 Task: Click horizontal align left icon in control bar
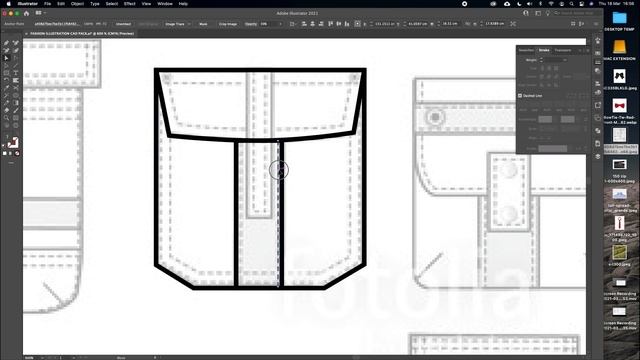click(x=304, y=24)
